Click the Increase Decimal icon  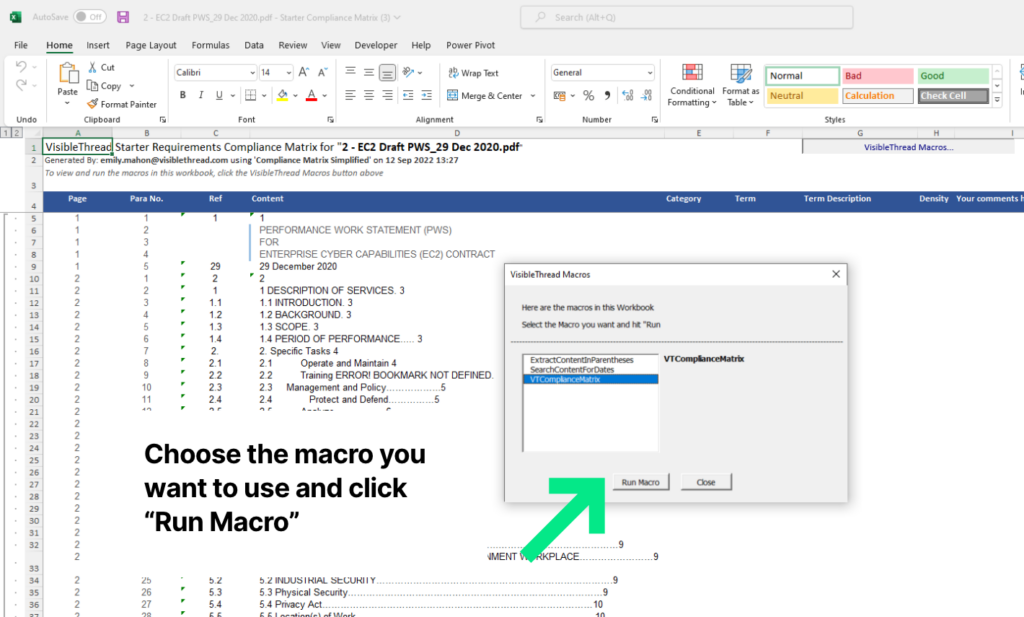[628, 95]
